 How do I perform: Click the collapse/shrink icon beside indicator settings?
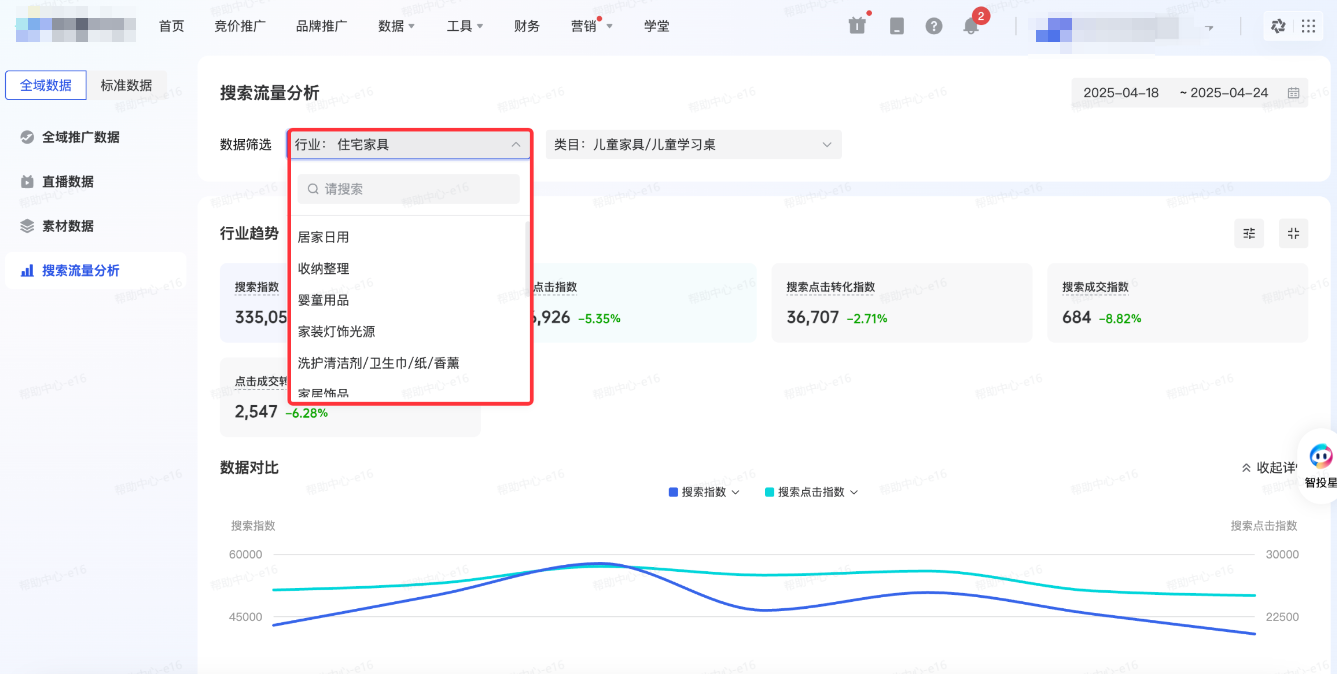pyautogui.click(x=1293, y=233)
